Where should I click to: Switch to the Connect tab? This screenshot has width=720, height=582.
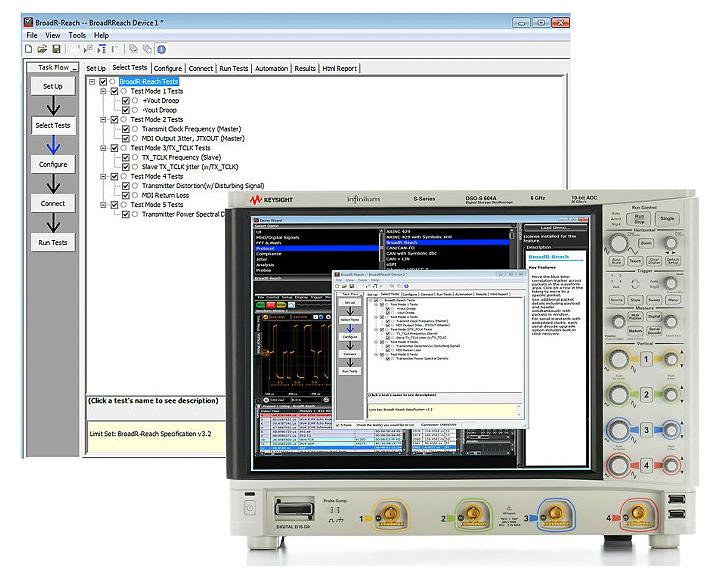pos(201,68)
